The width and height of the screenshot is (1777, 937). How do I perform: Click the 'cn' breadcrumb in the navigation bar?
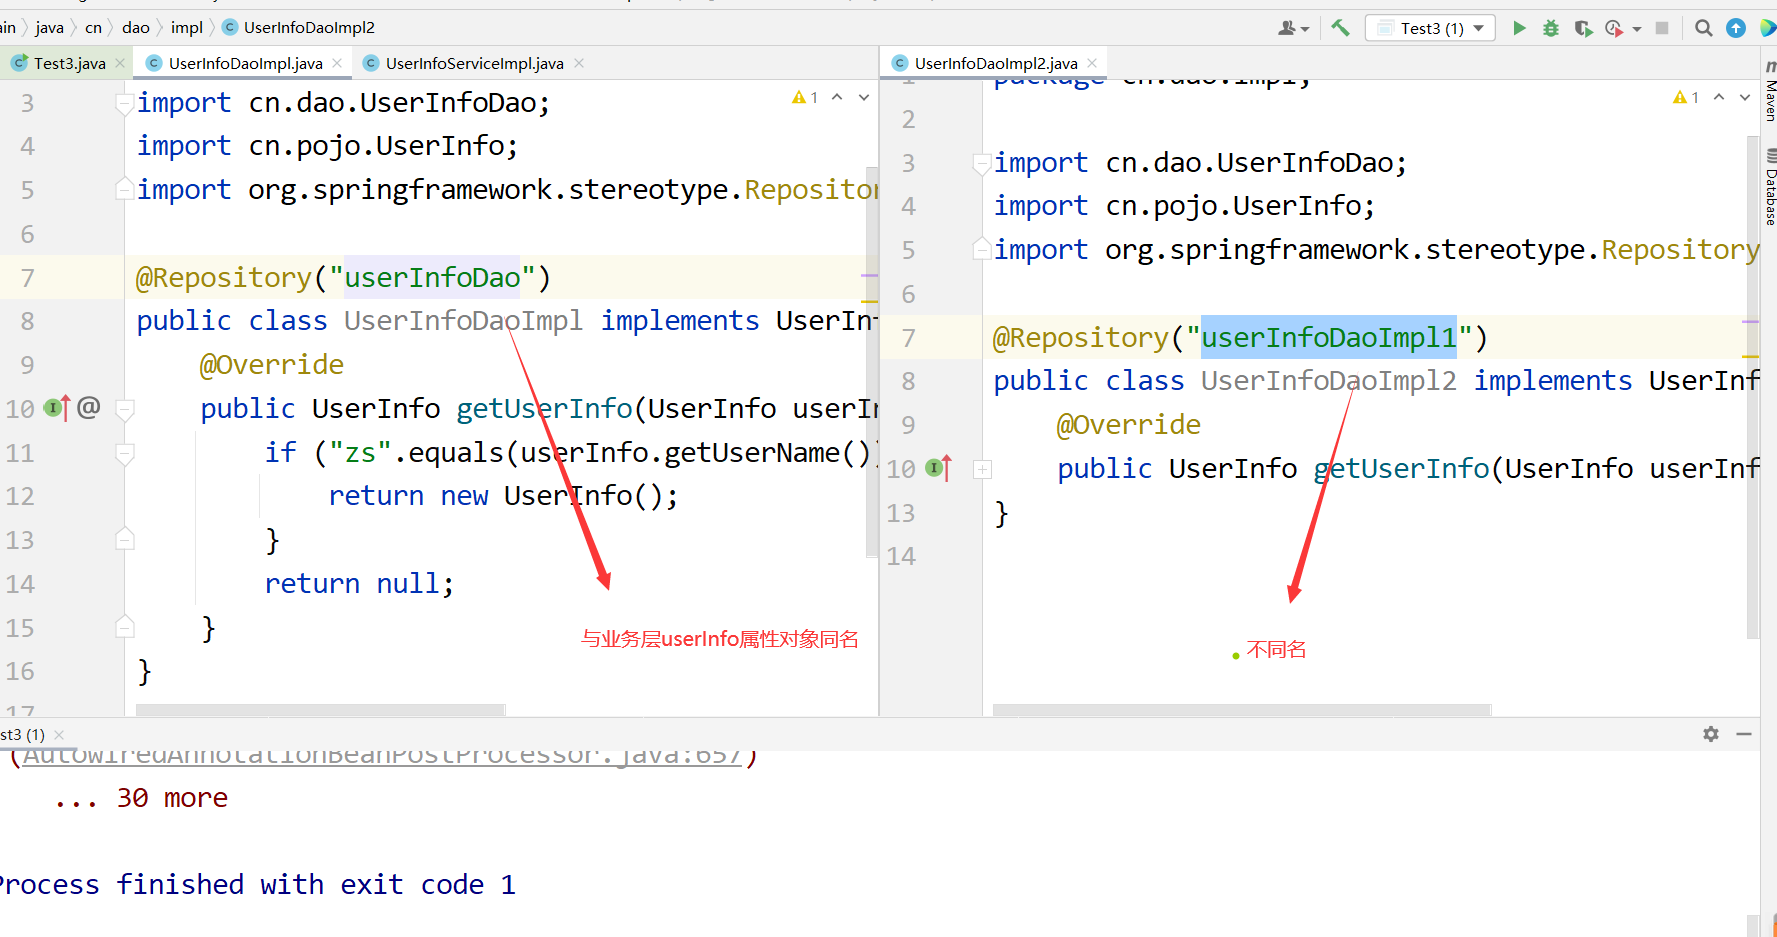tap(93, 28)
